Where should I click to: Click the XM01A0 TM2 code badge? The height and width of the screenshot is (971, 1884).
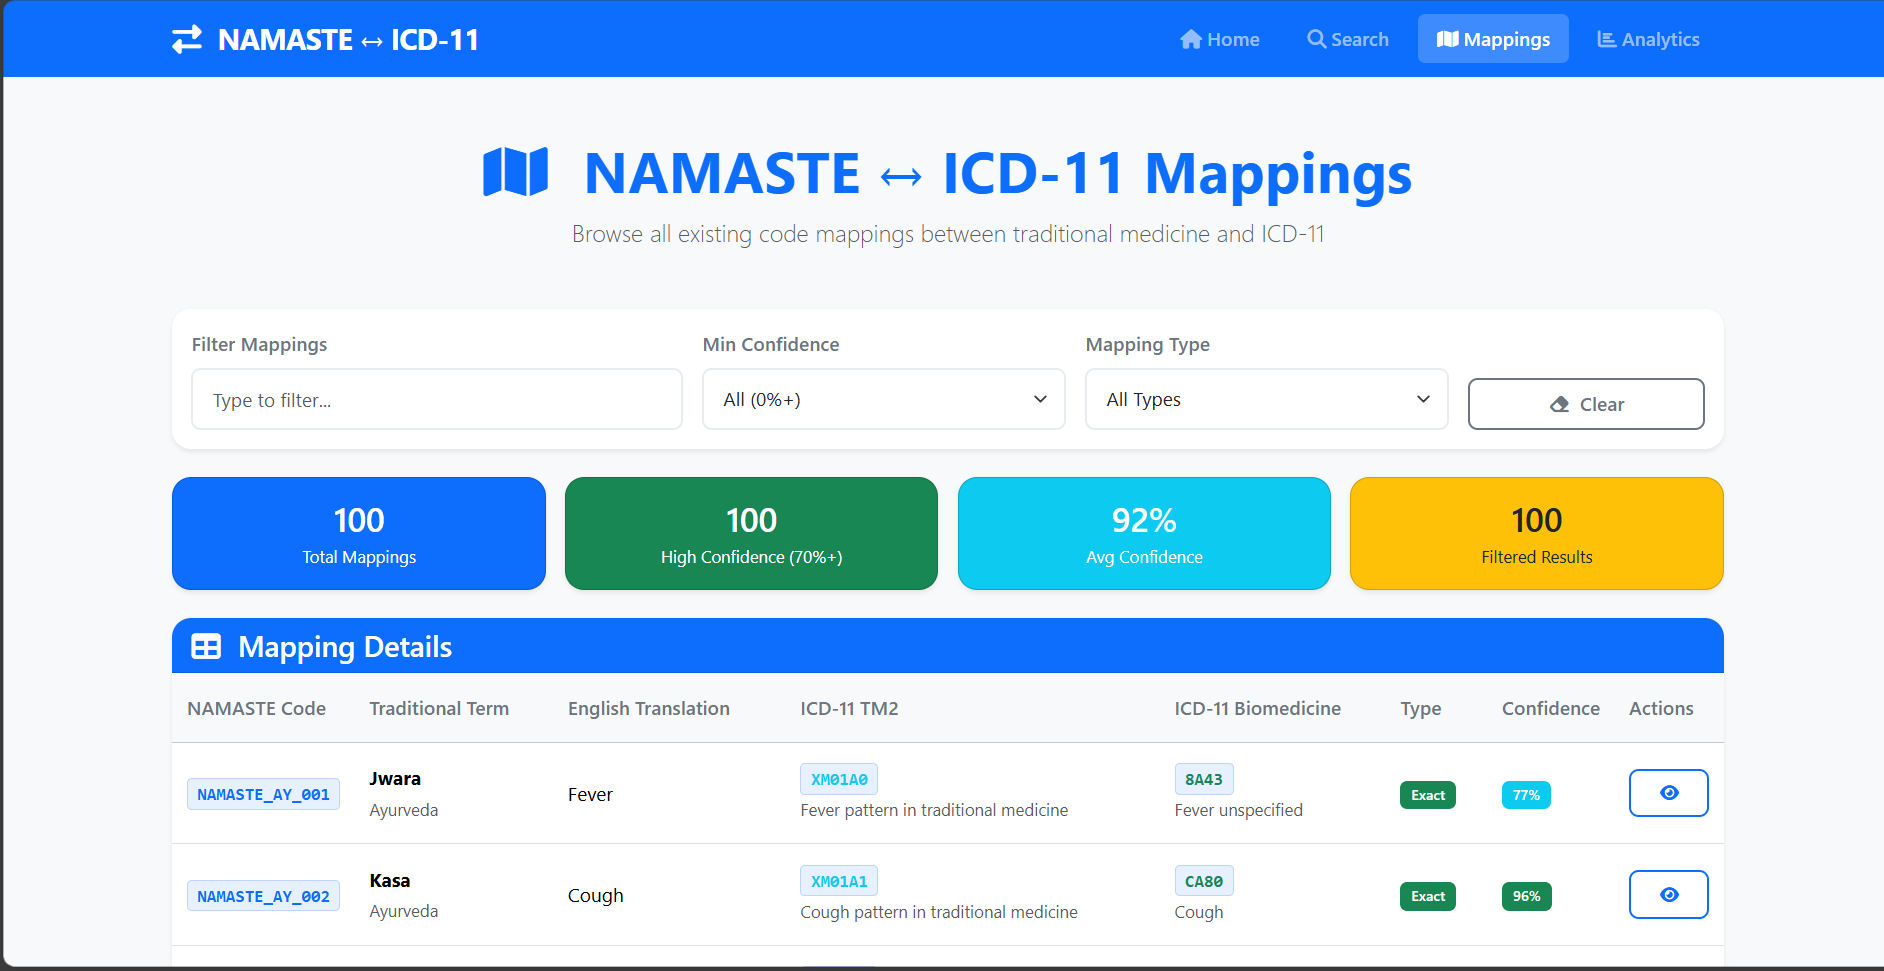pos(838,778)
